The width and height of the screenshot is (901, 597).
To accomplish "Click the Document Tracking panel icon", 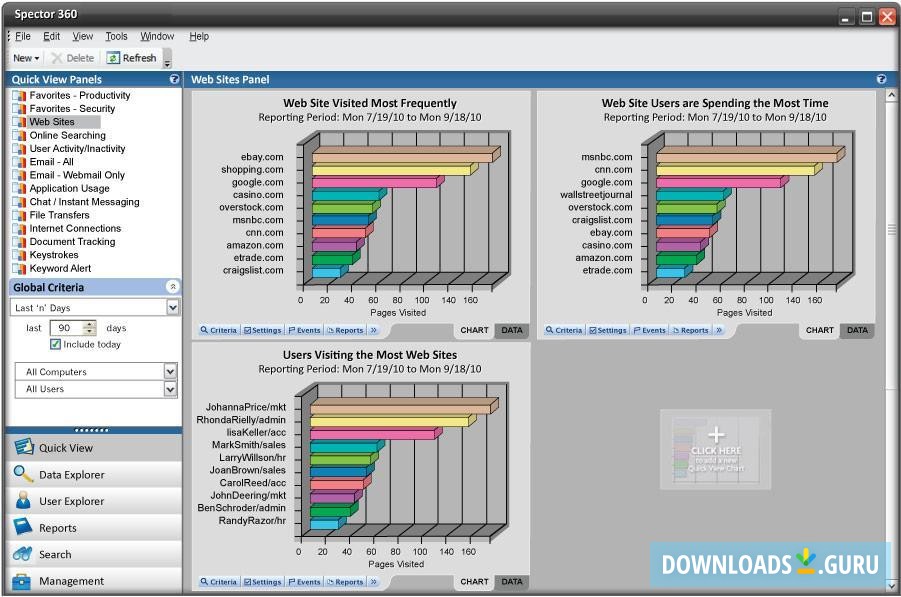I will (x=19, y=242).
